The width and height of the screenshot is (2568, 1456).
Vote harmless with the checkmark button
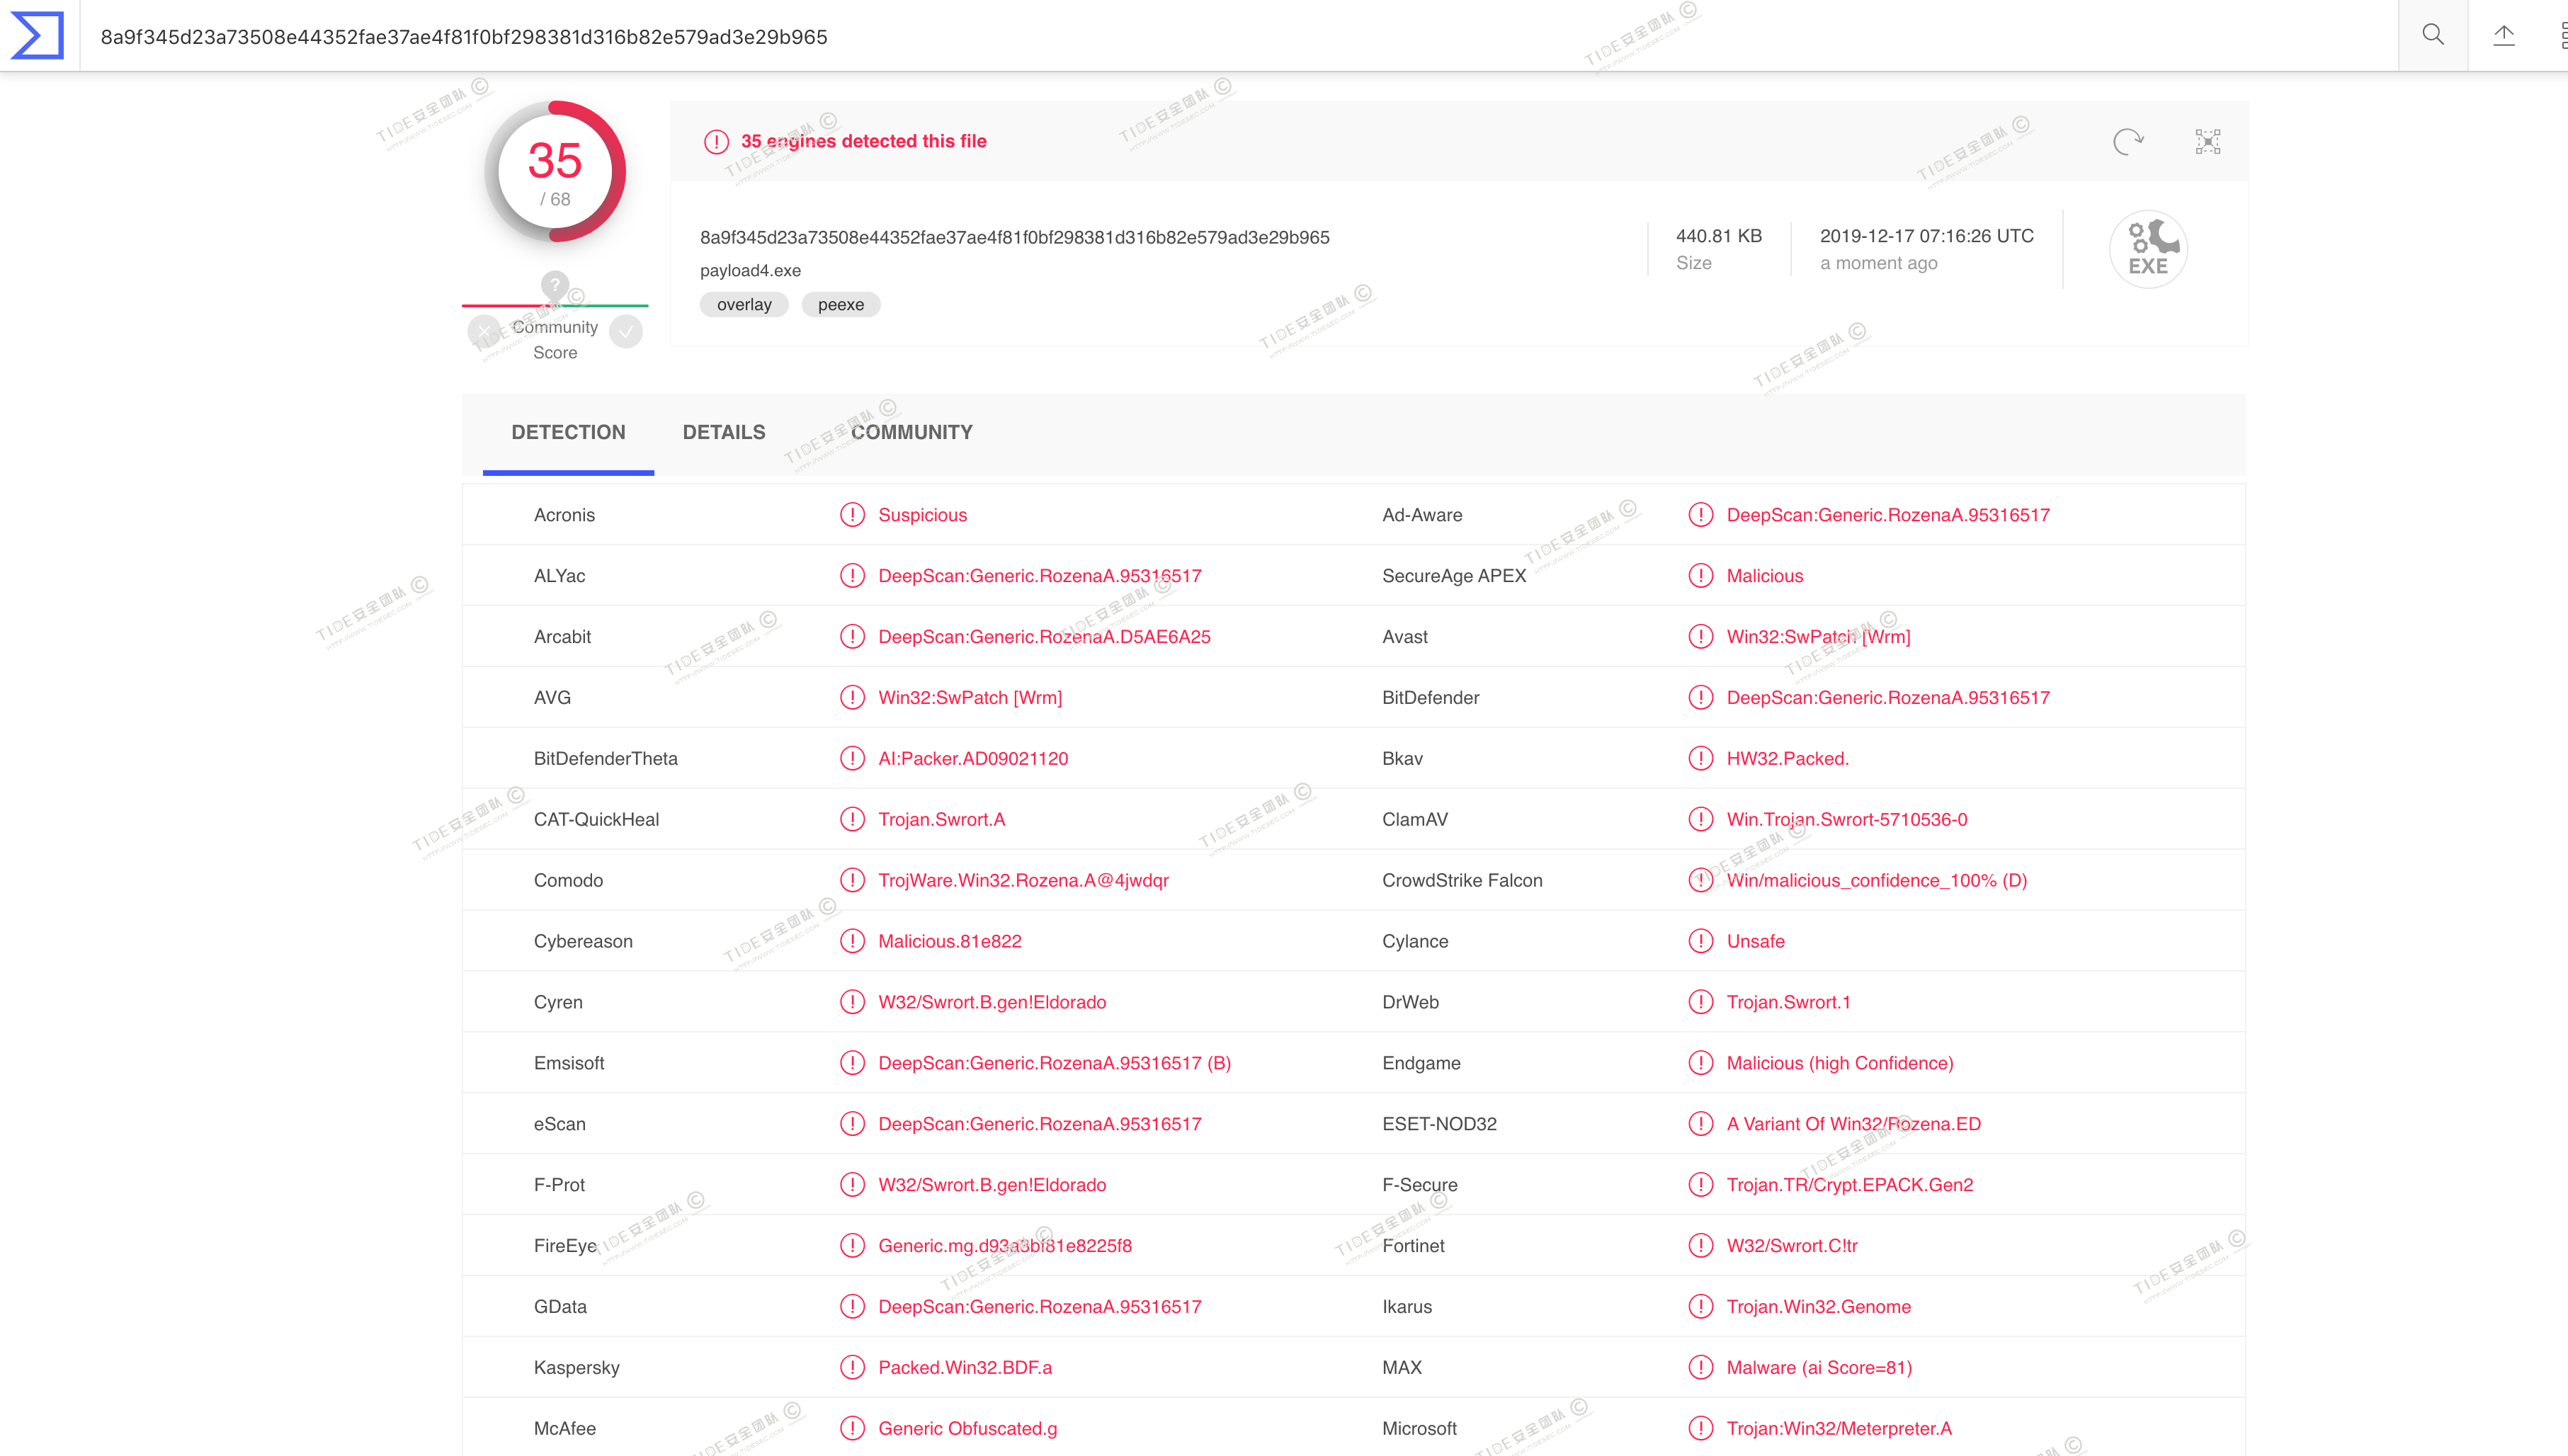[626, 331]
